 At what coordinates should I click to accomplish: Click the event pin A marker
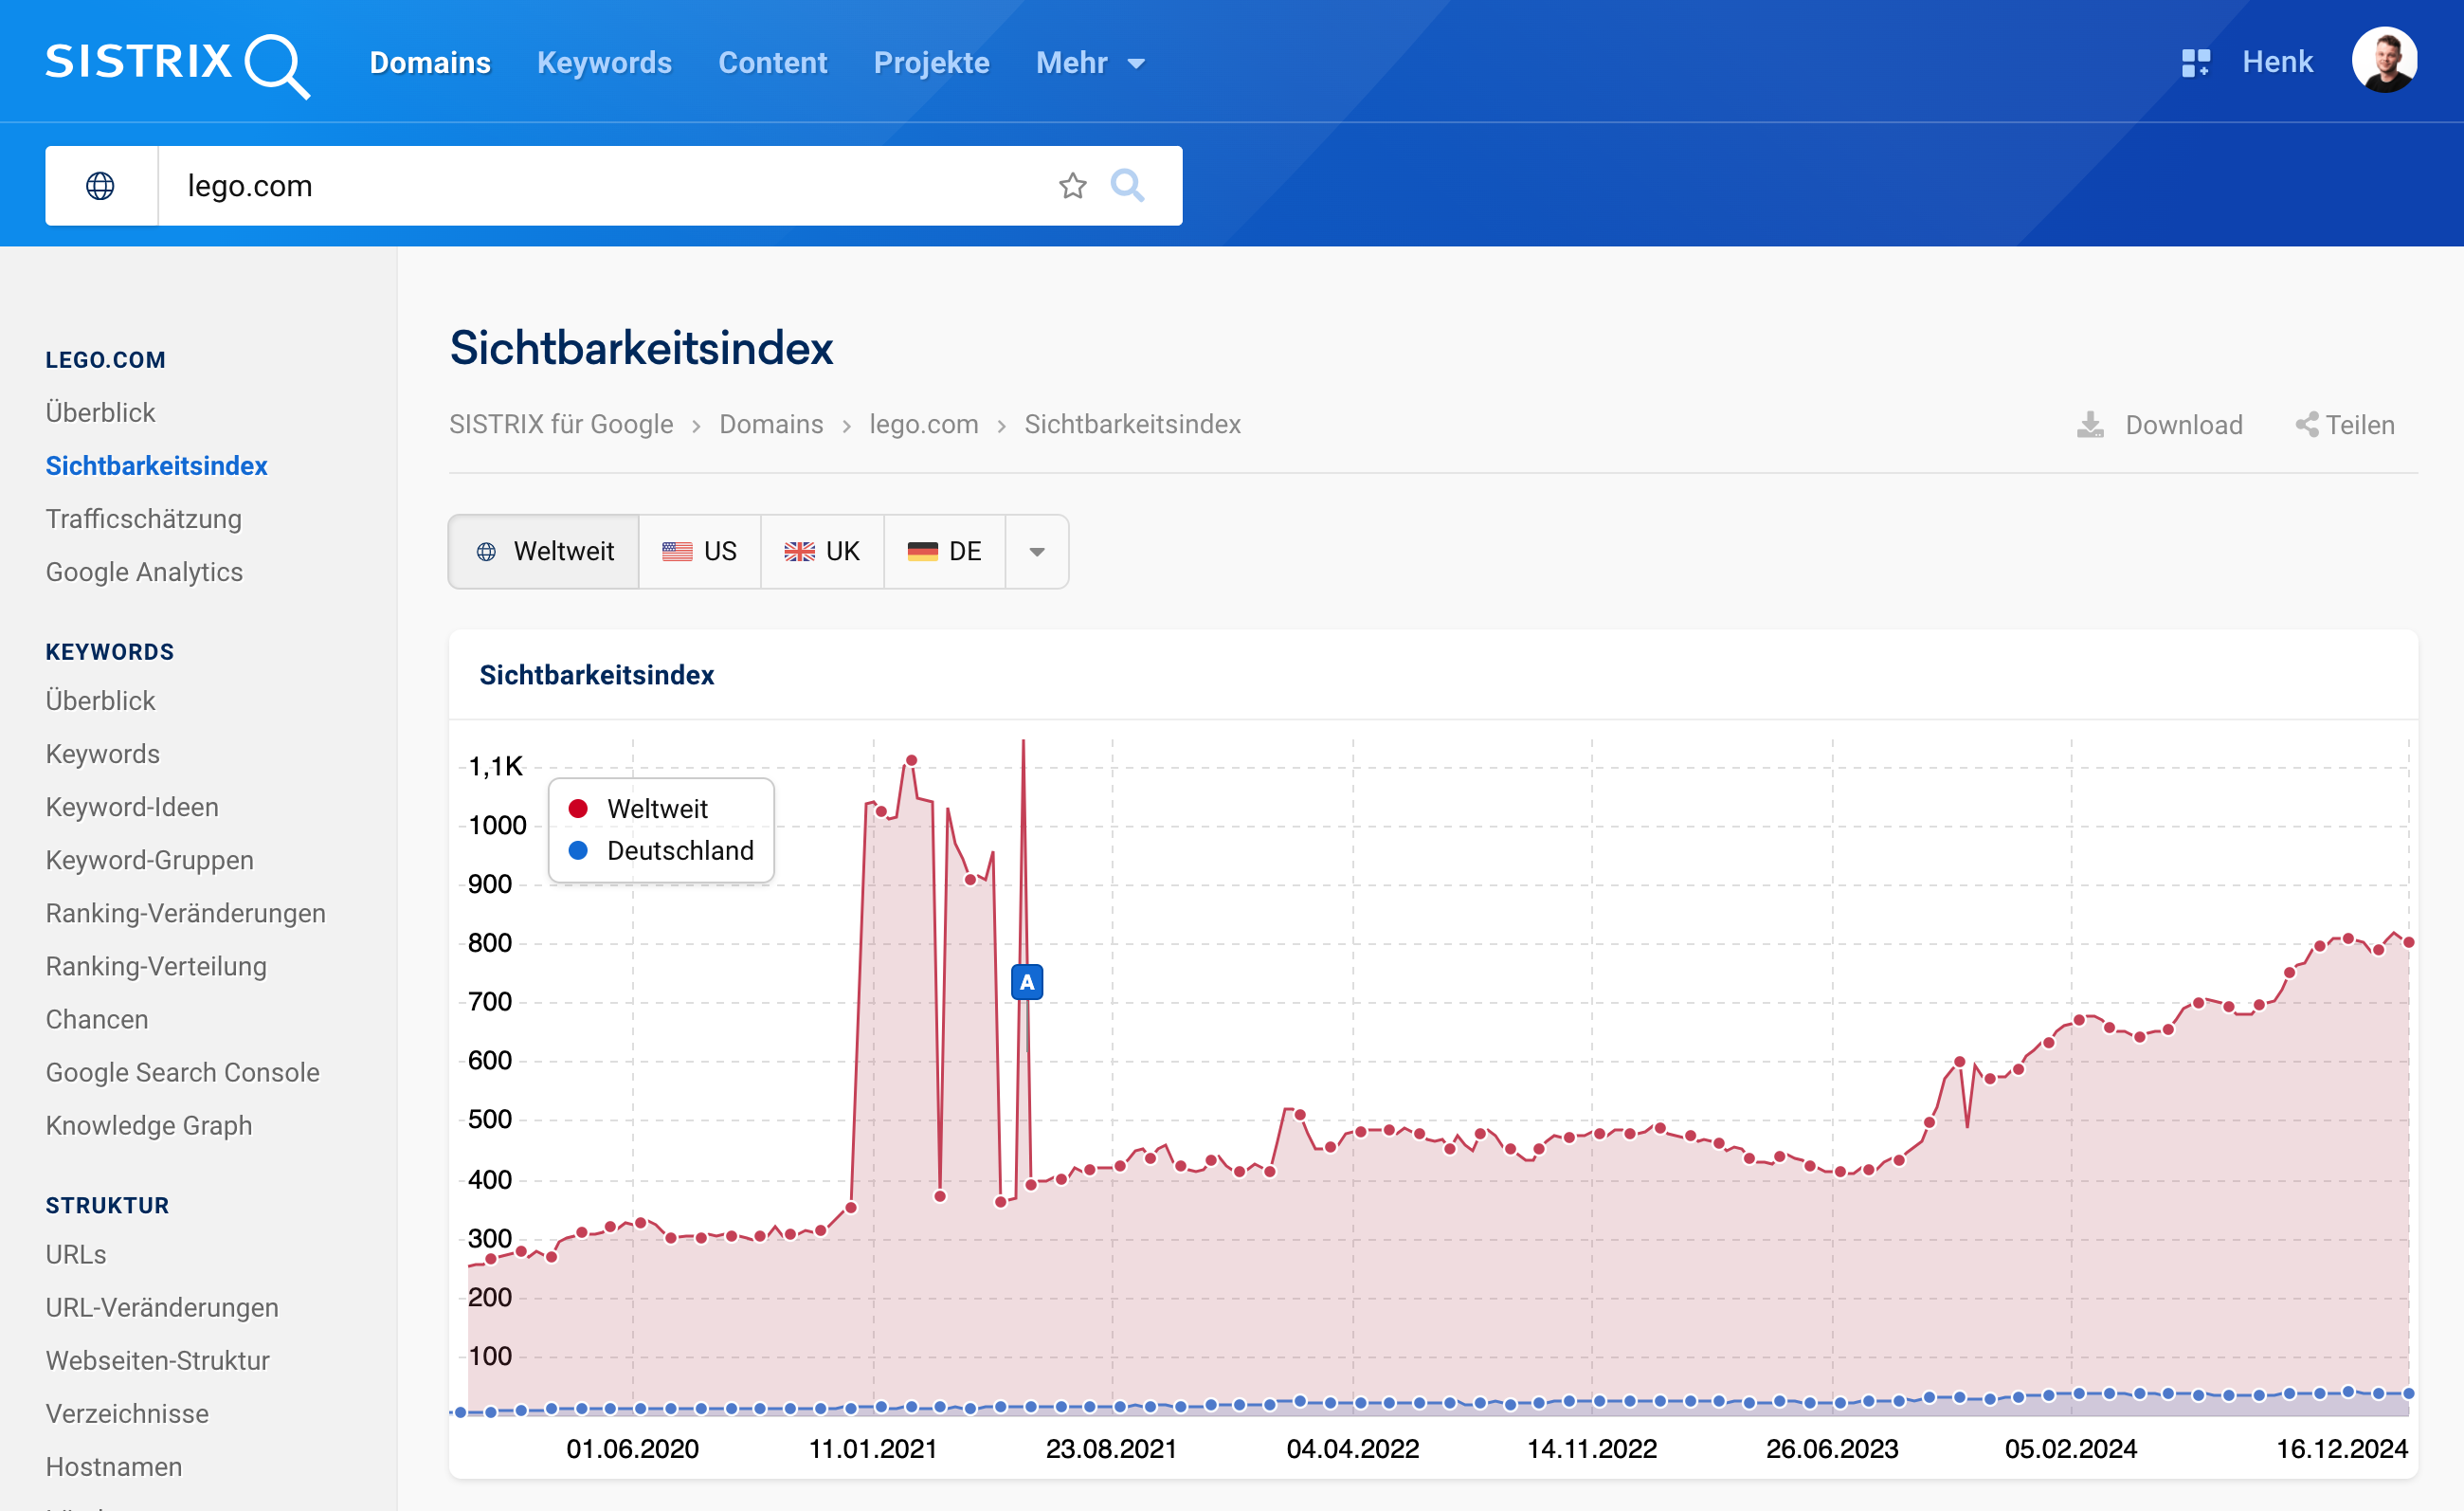(1027, 982)
